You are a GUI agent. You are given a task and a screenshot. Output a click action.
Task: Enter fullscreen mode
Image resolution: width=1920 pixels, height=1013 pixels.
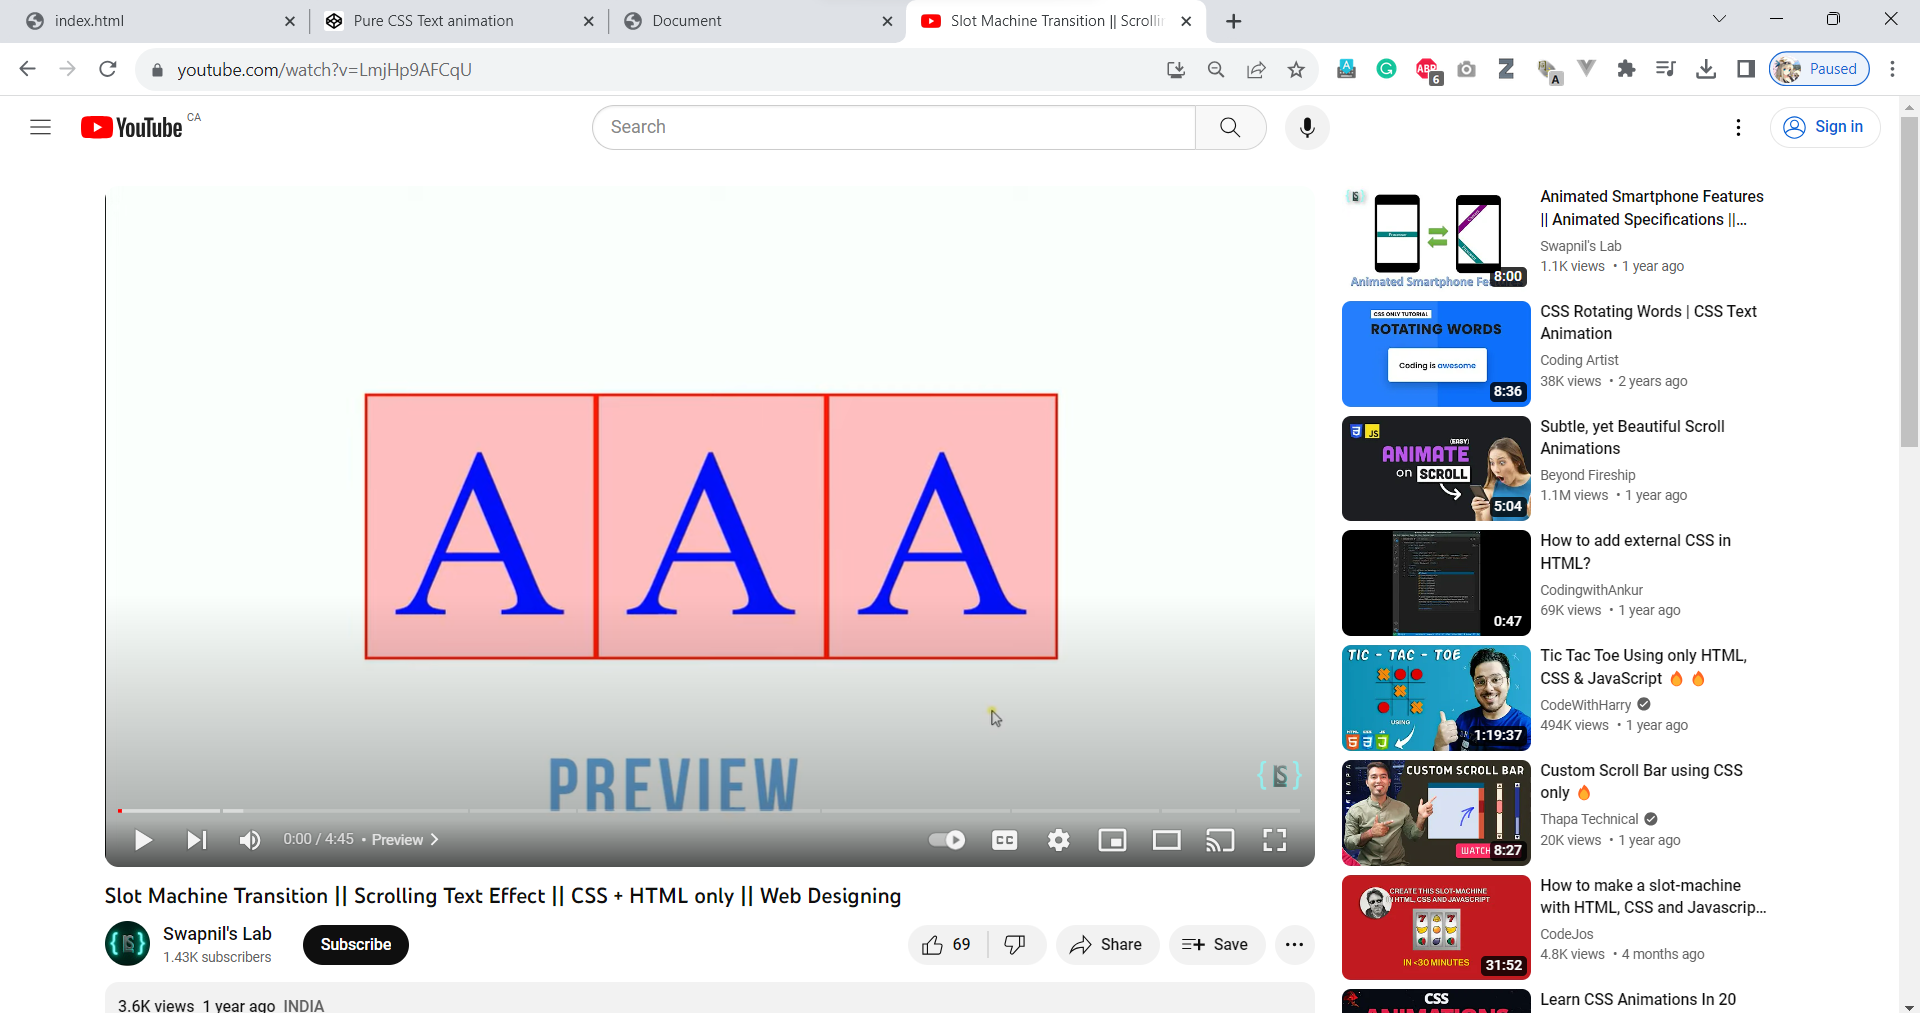point(1274,840)
